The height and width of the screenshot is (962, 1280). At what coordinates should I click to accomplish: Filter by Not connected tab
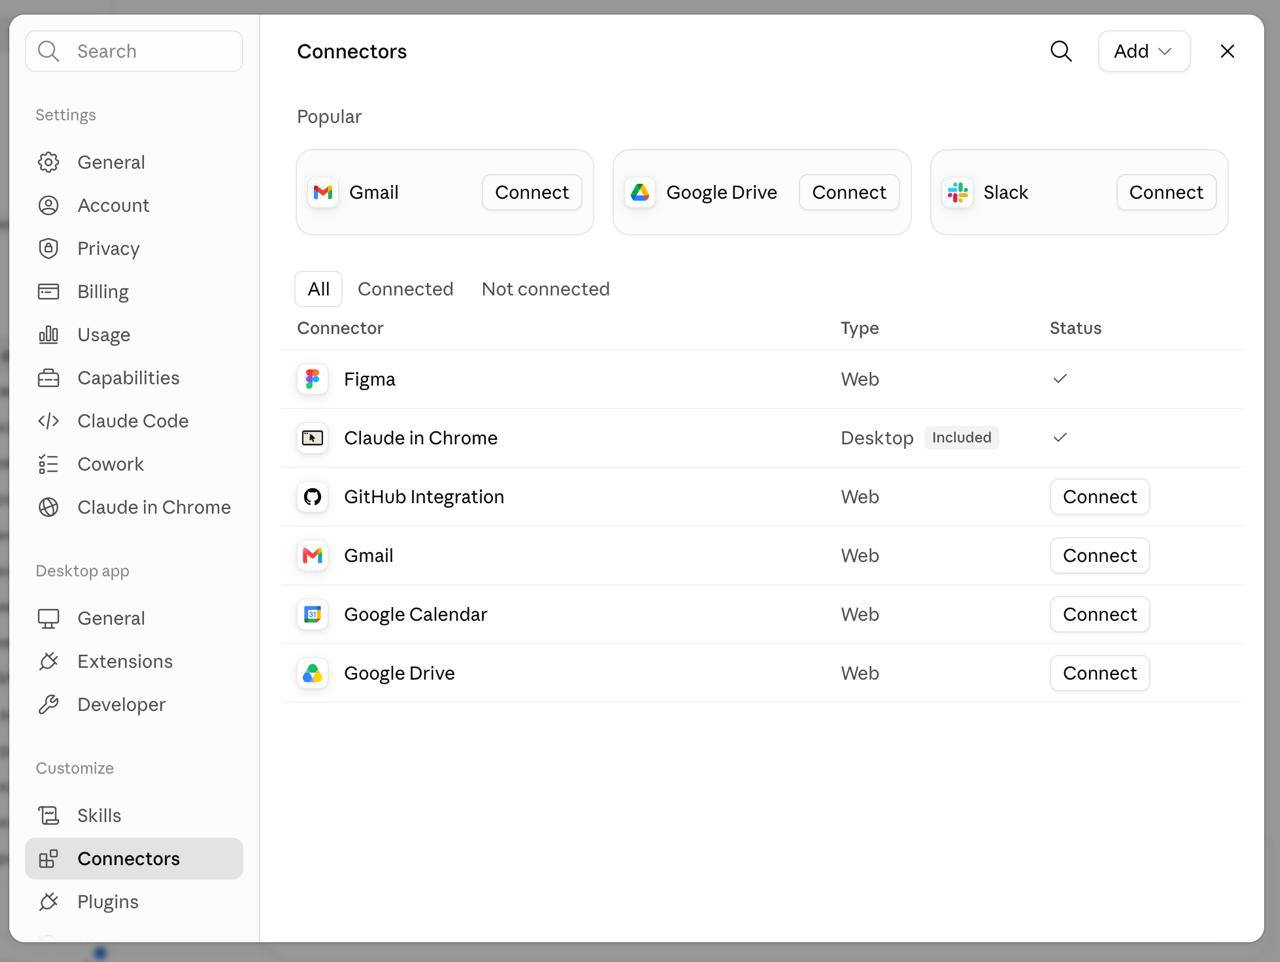(x=545, y=289)
